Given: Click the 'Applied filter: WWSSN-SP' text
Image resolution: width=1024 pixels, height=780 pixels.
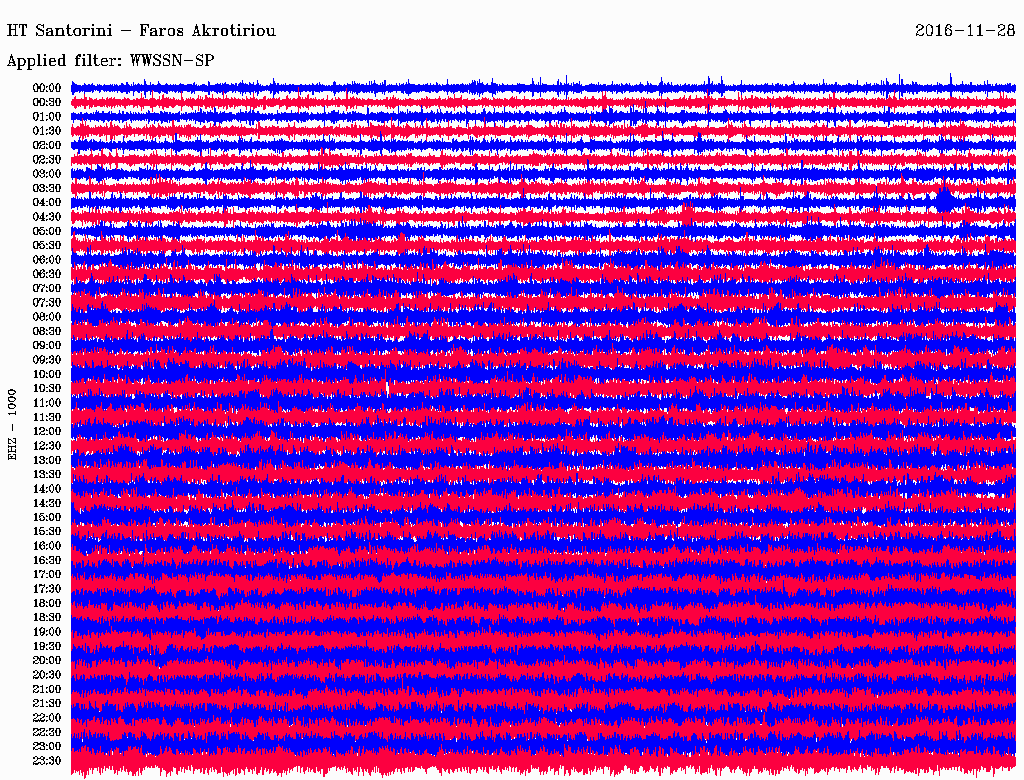Looking at the screenshot, I should click(110, 61).
